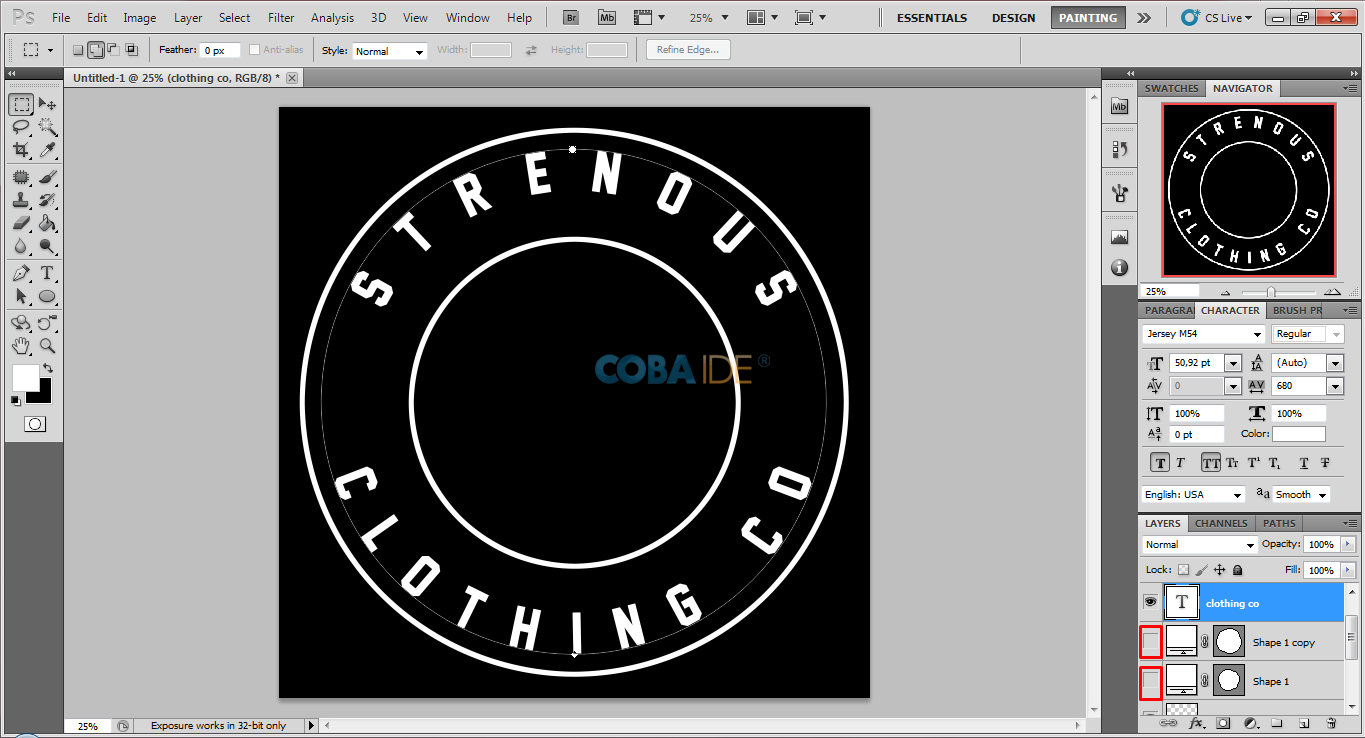
Task: Hide the 'clothing co' text layer
Action: (1150, 602)
